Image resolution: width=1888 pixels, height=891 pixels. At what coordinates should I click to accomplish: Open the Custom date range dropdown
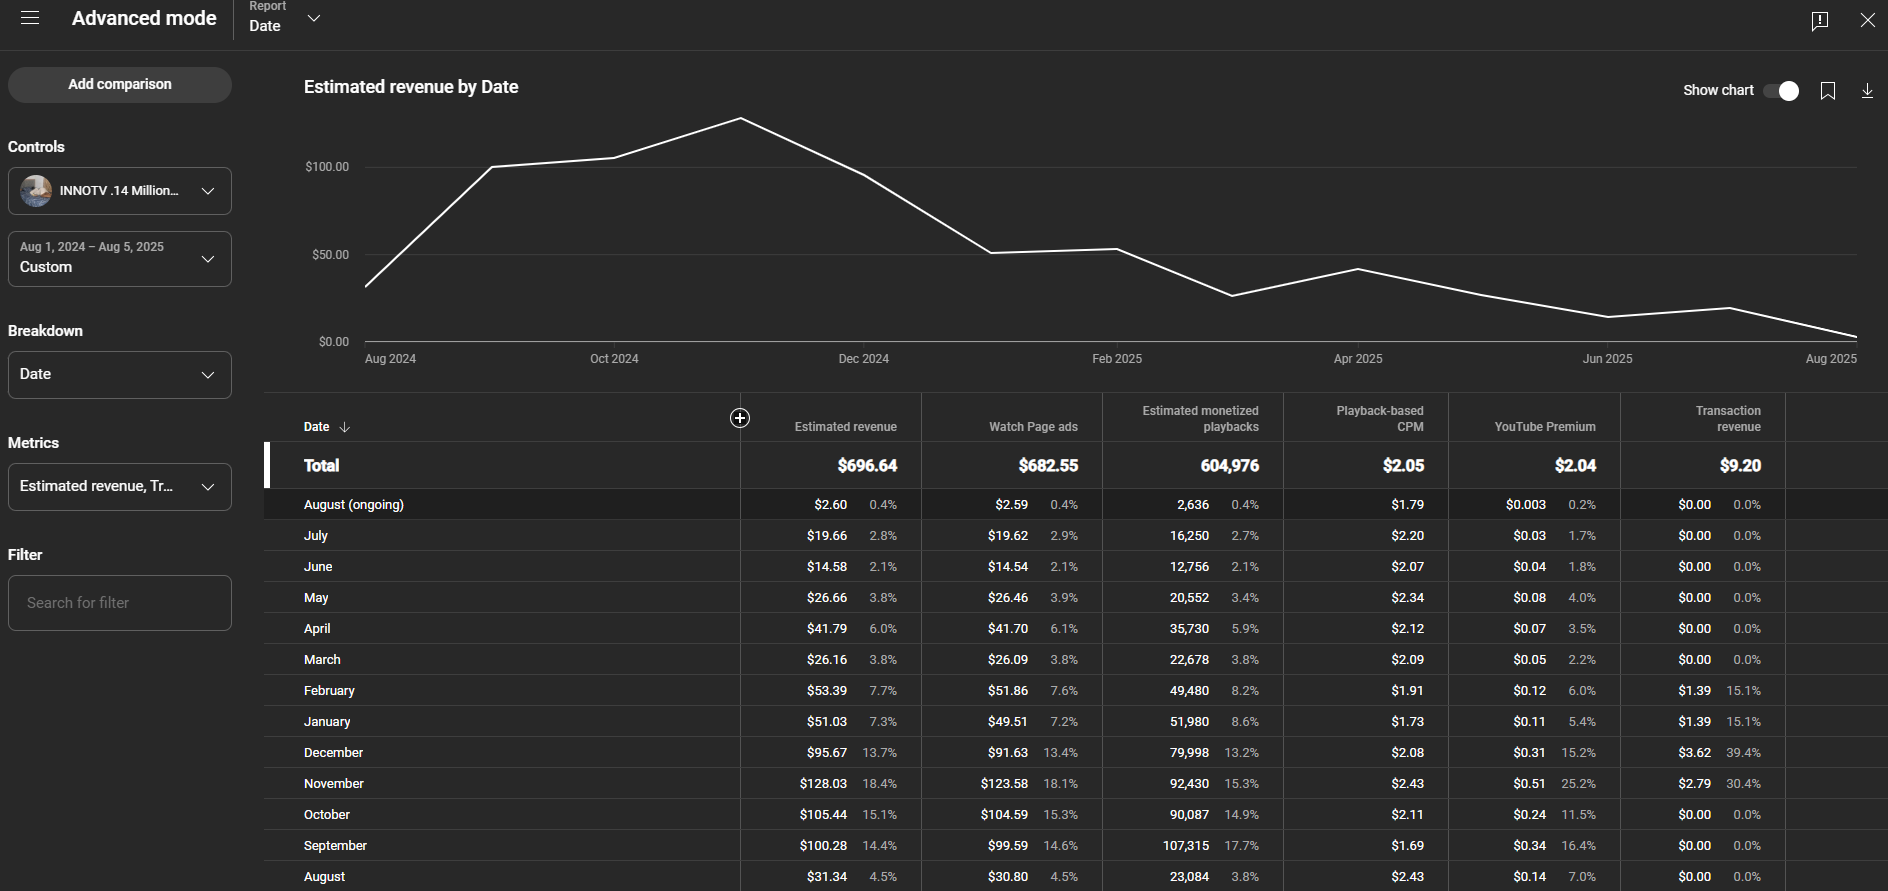tap(120, 259)
